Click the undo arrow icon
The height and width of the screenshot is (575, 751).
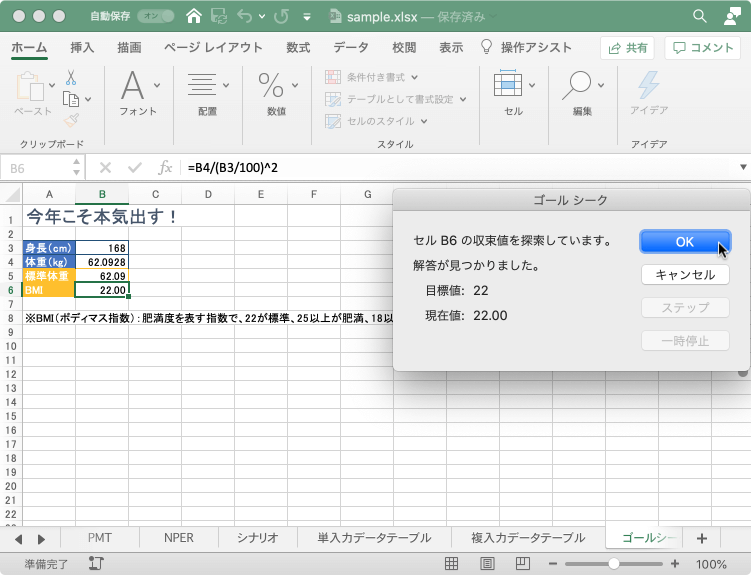(x=246, y=16)
